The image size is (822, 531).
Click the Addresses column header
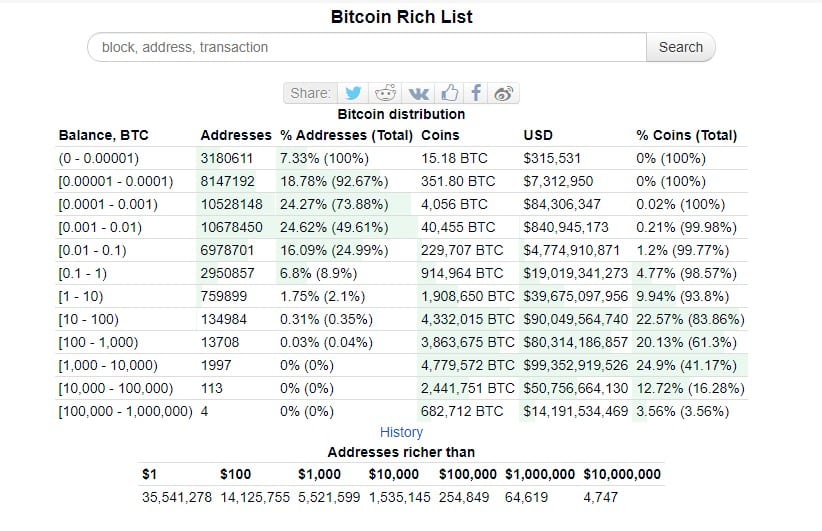pyautogui.click(x=236, y=135)
